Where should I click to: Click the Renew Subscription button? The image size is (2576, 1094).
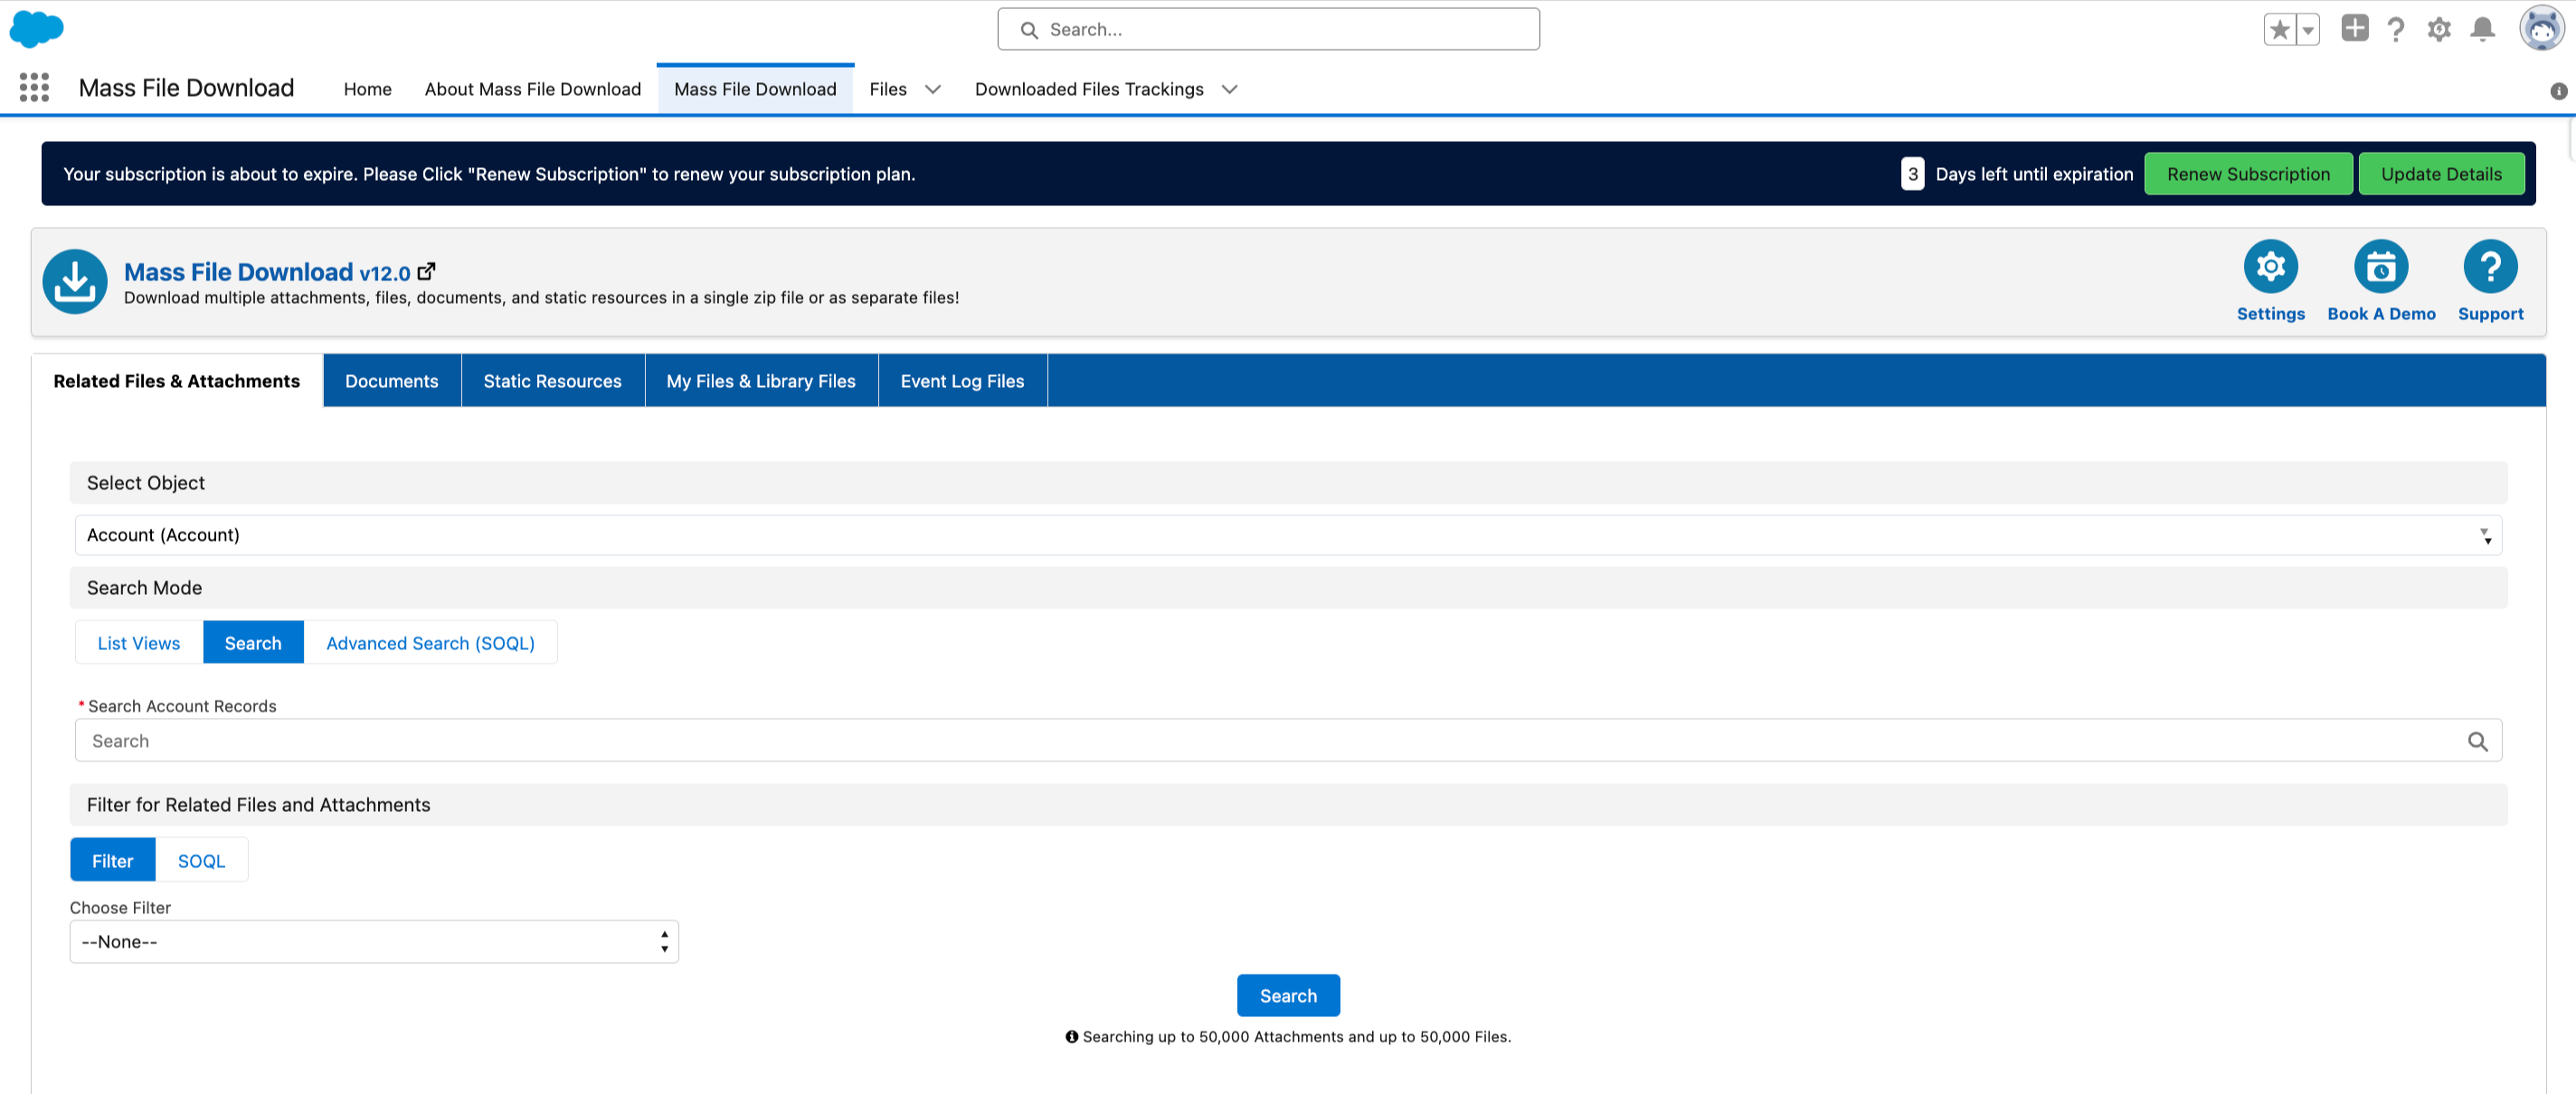(x=2247, y=174)
